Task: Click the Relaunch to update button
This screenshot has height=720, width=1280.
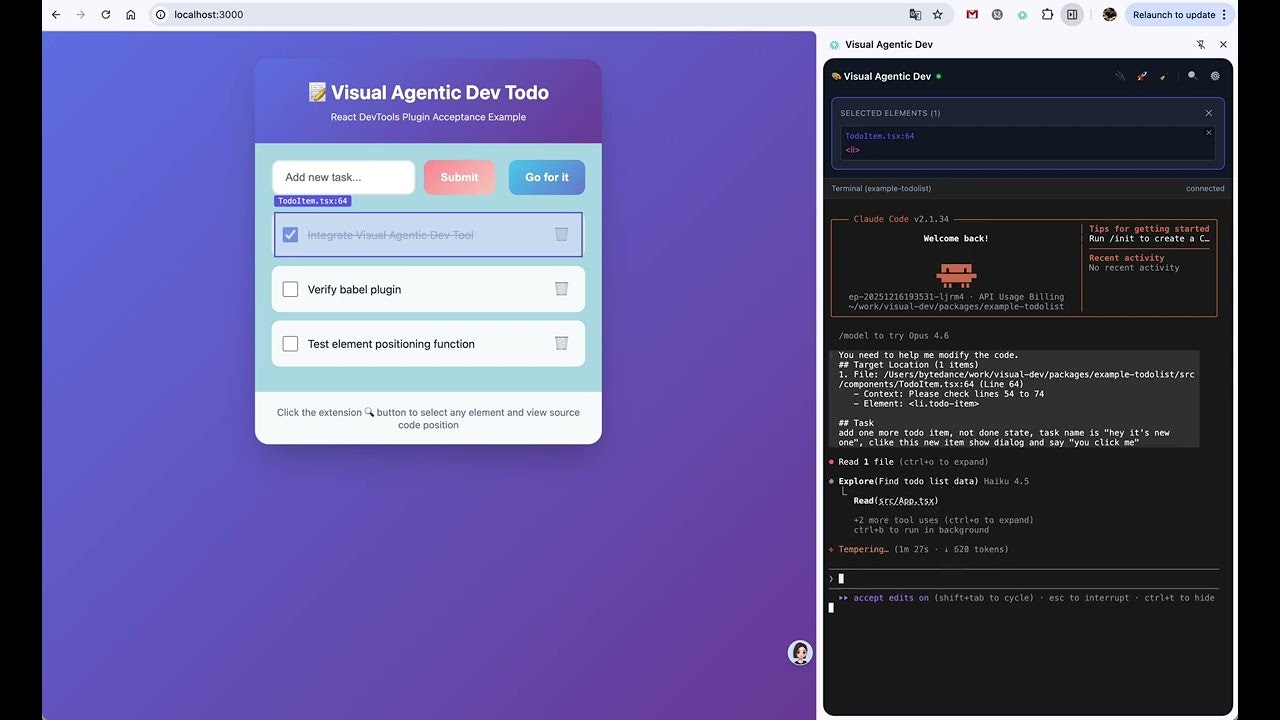Action: point(1174,15)
